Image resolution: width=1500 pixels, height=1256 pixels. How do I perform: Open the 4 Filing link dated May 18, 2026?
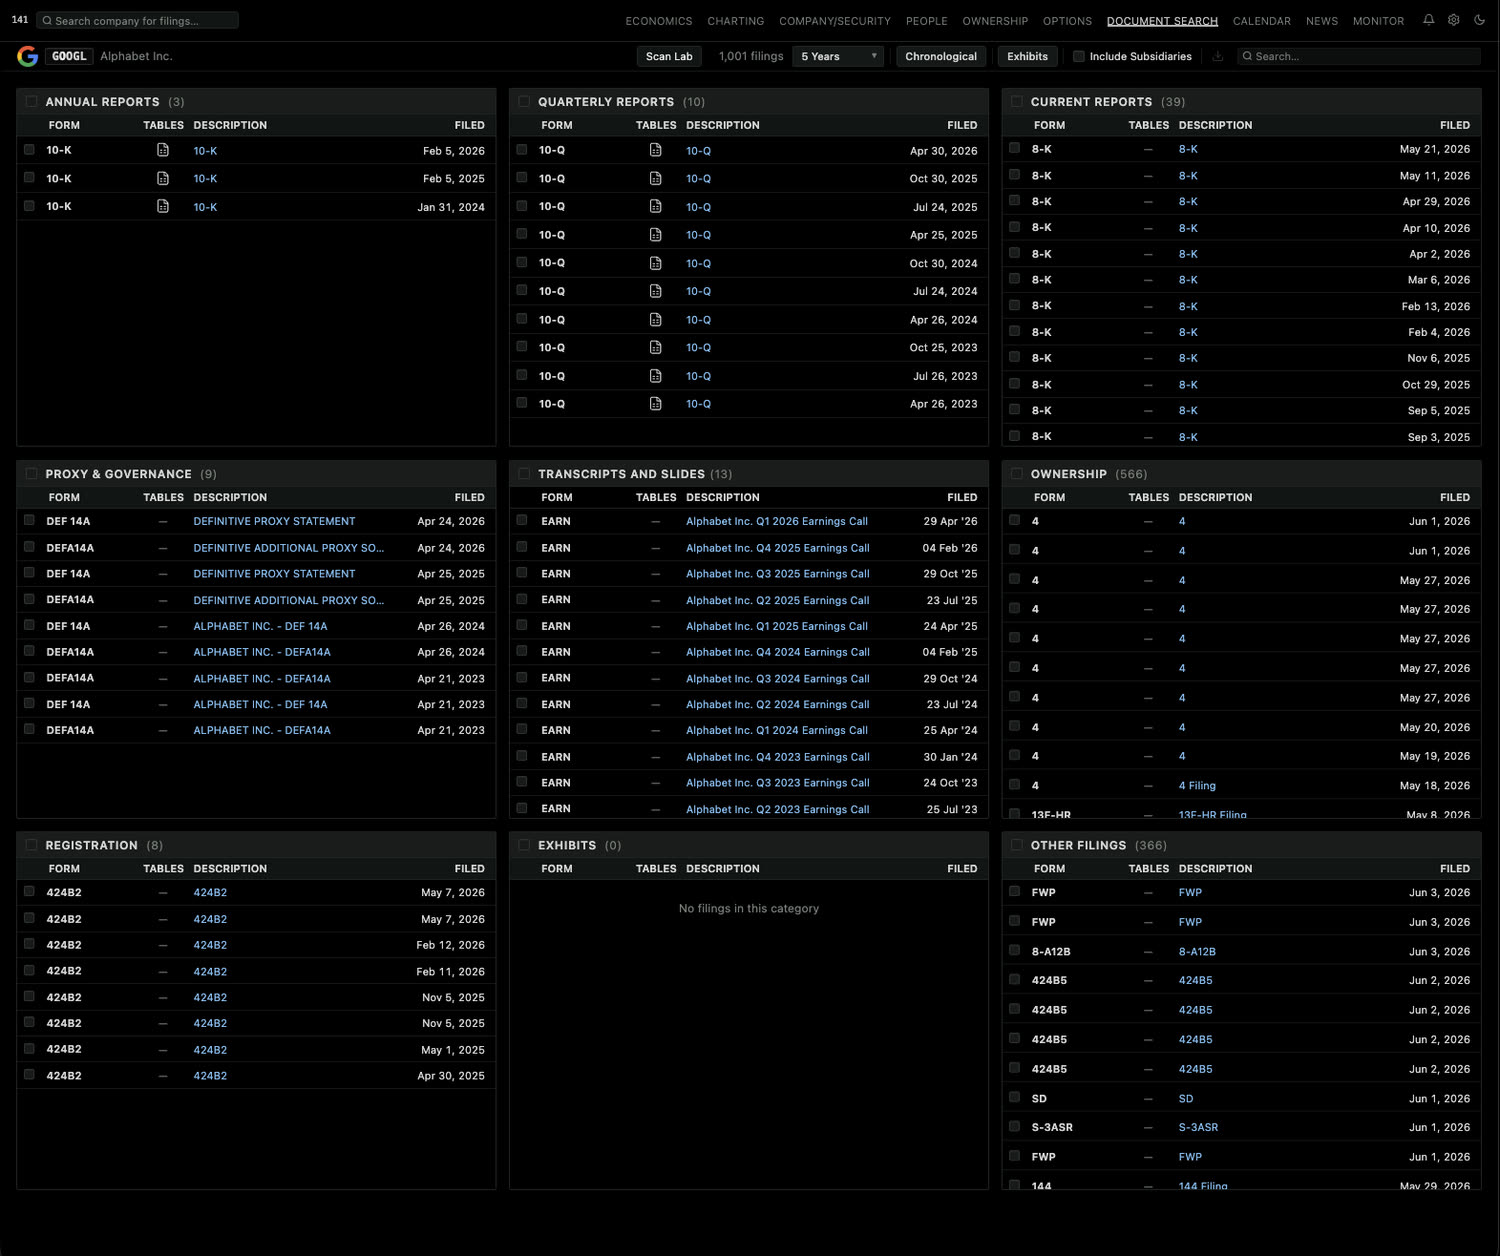1197,785
